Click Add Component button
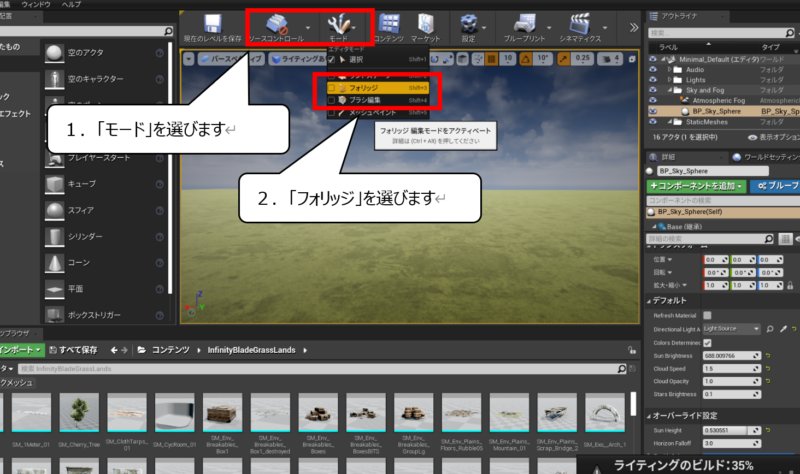 tap(696, 186)
